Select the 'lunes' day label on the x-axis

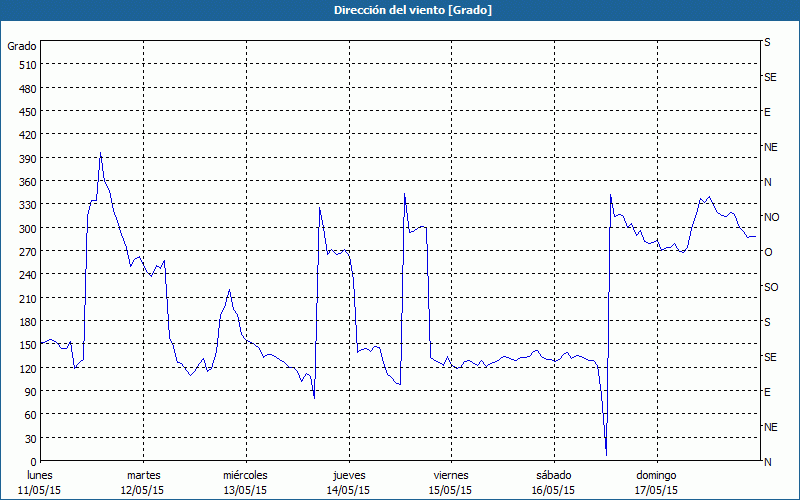(x=41, y=475)
